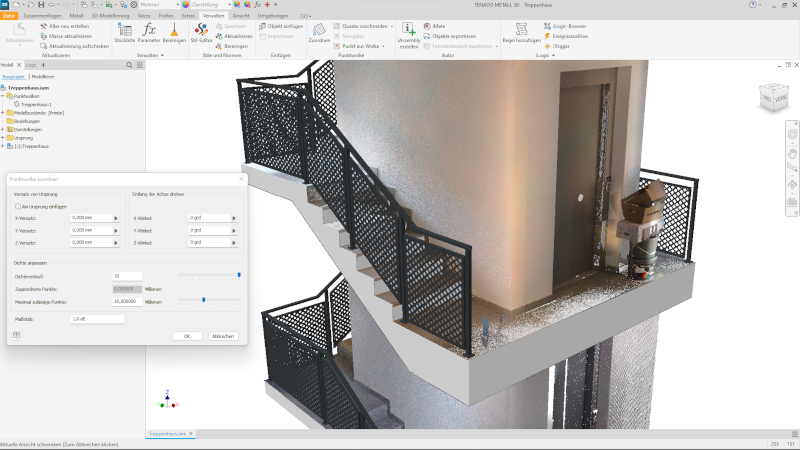Click the Abbrechen button

pyautogui.click(x=223, y=336)
